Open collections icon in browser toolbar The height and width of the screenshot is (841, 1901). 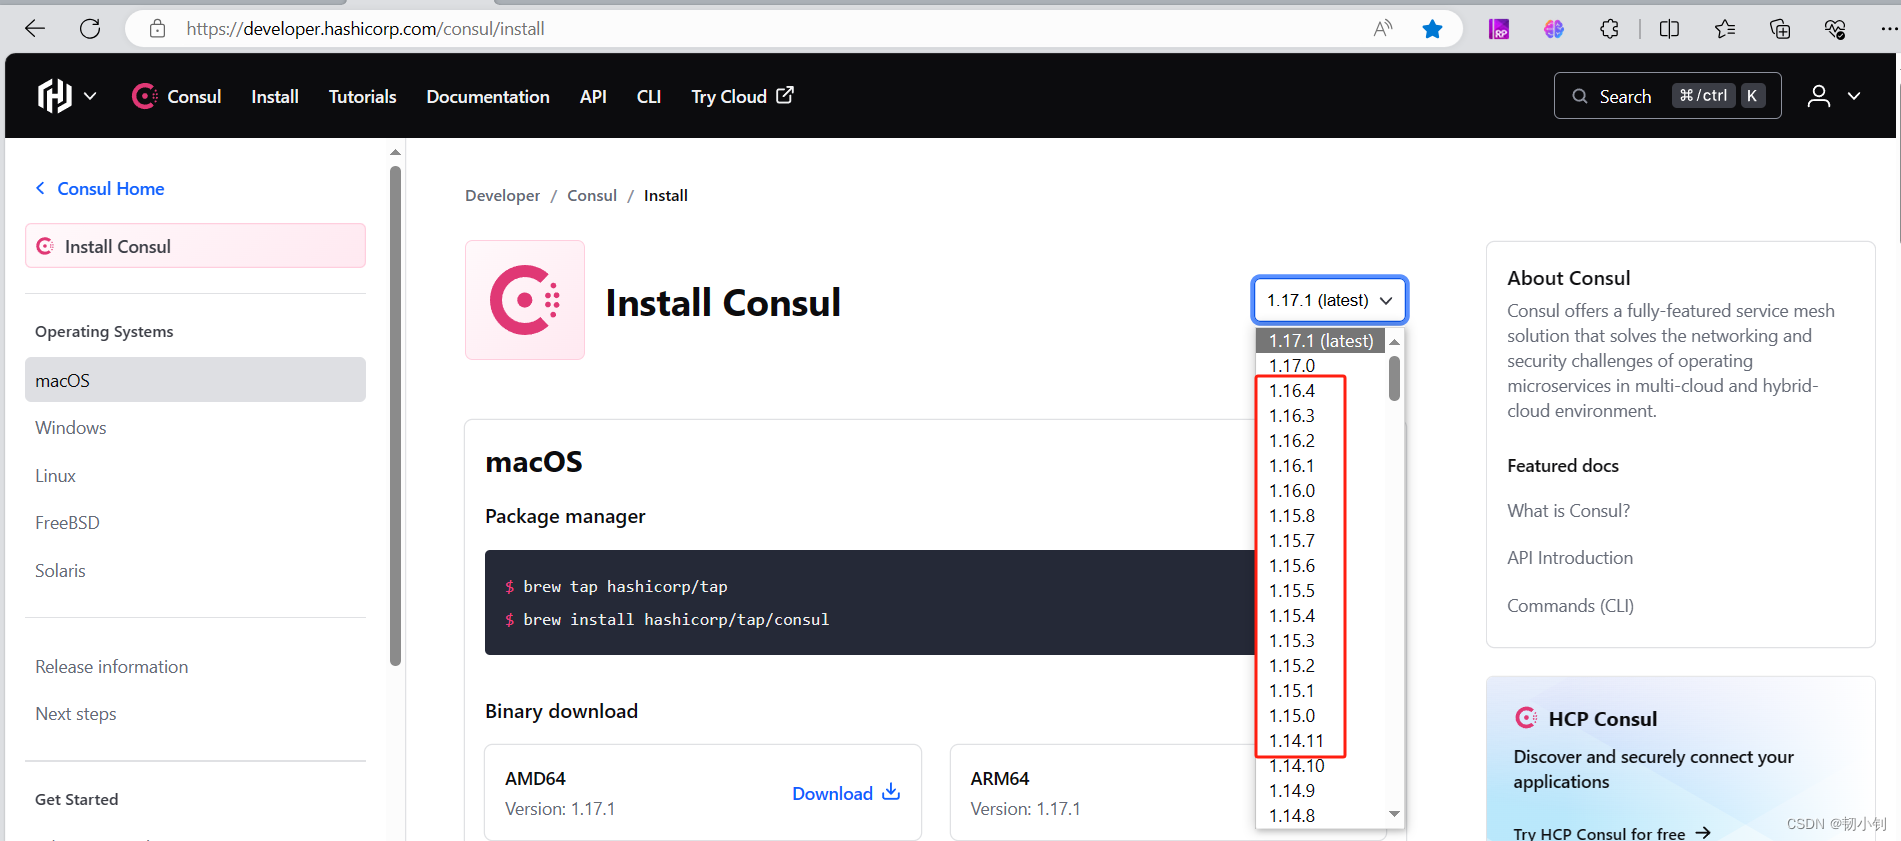pyautogui.click(x=1780, y=29)
